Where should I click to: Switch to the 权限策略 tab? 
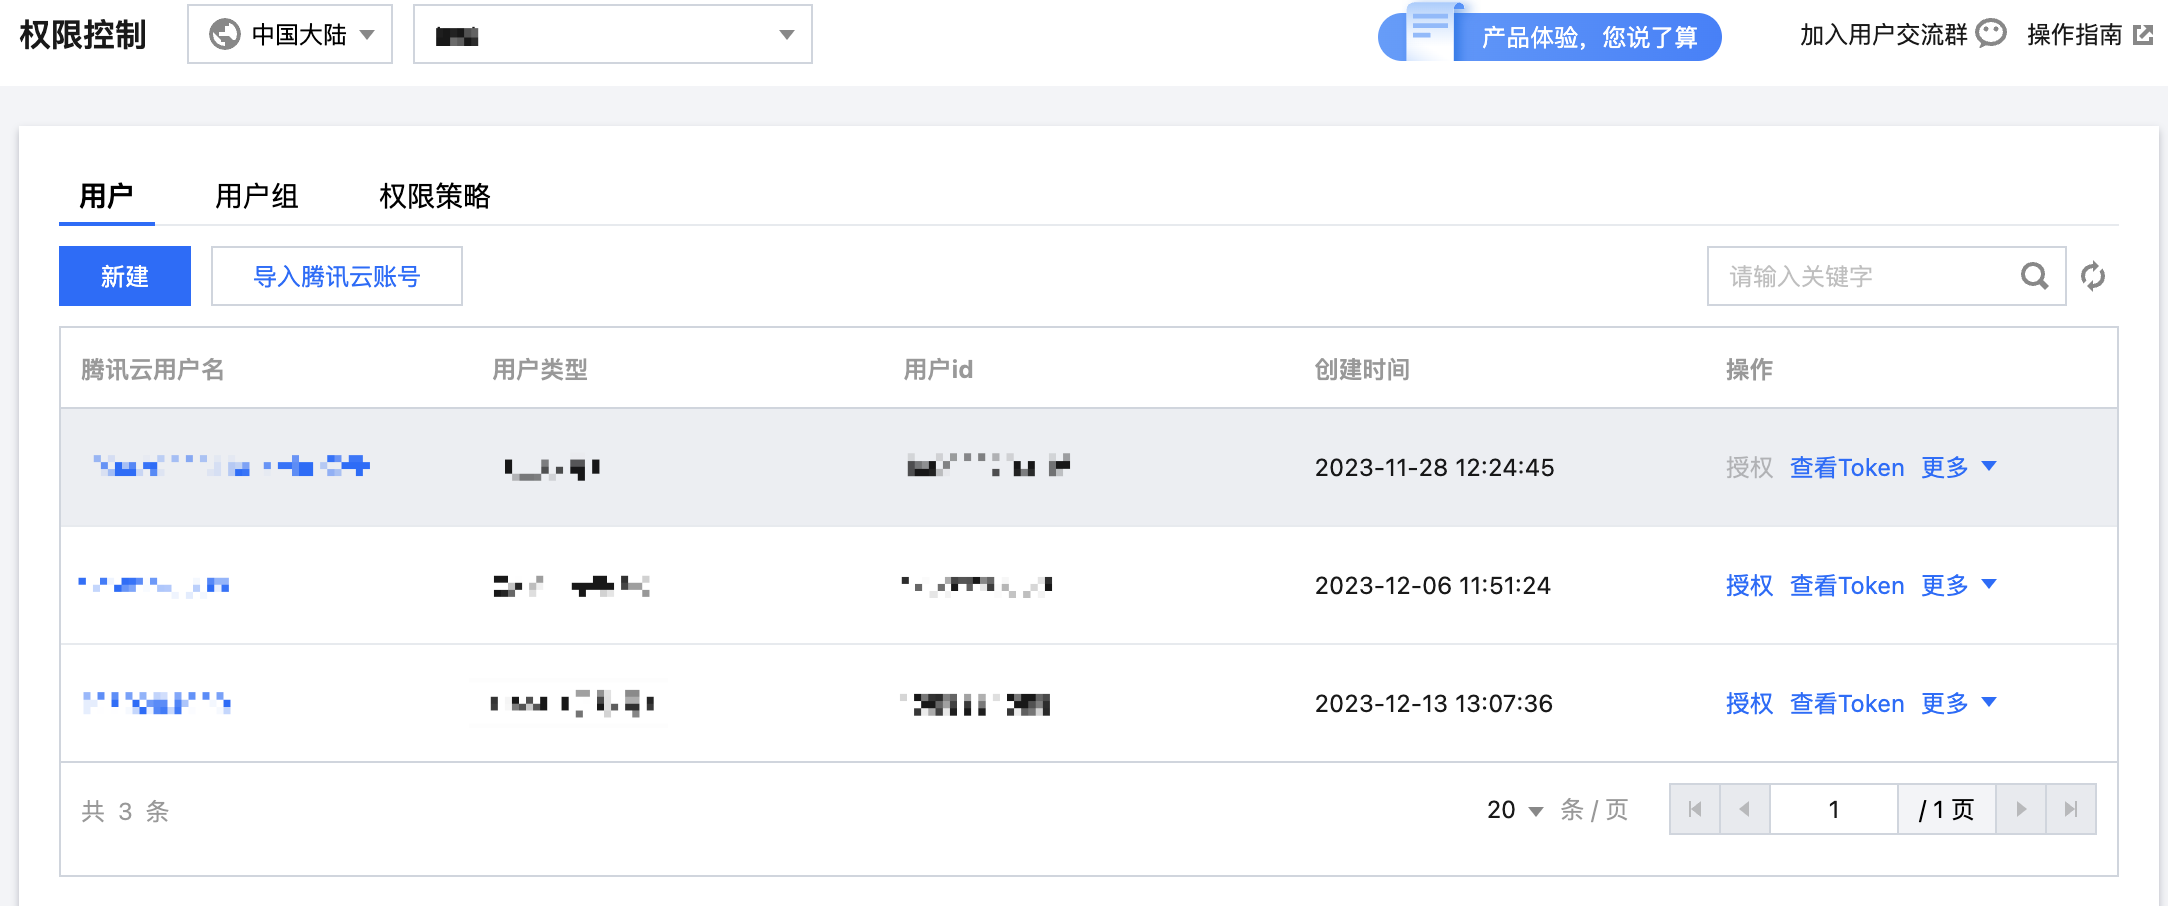pos(435,196)
